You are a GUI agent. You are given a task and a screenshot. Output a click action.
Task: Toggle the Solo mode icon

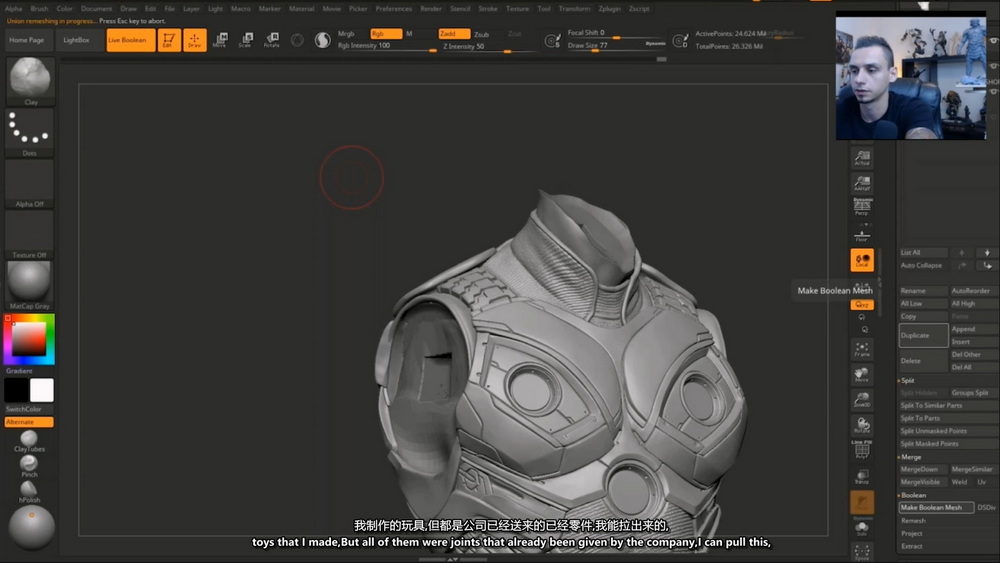click(862, 528)
